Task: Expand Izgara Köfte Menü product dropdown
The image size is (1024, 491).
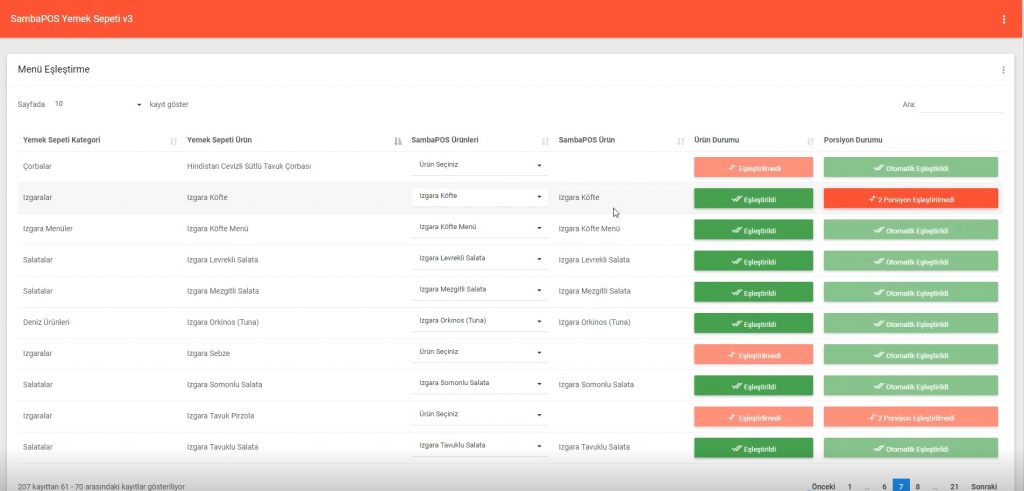Action: coord(479,228)
